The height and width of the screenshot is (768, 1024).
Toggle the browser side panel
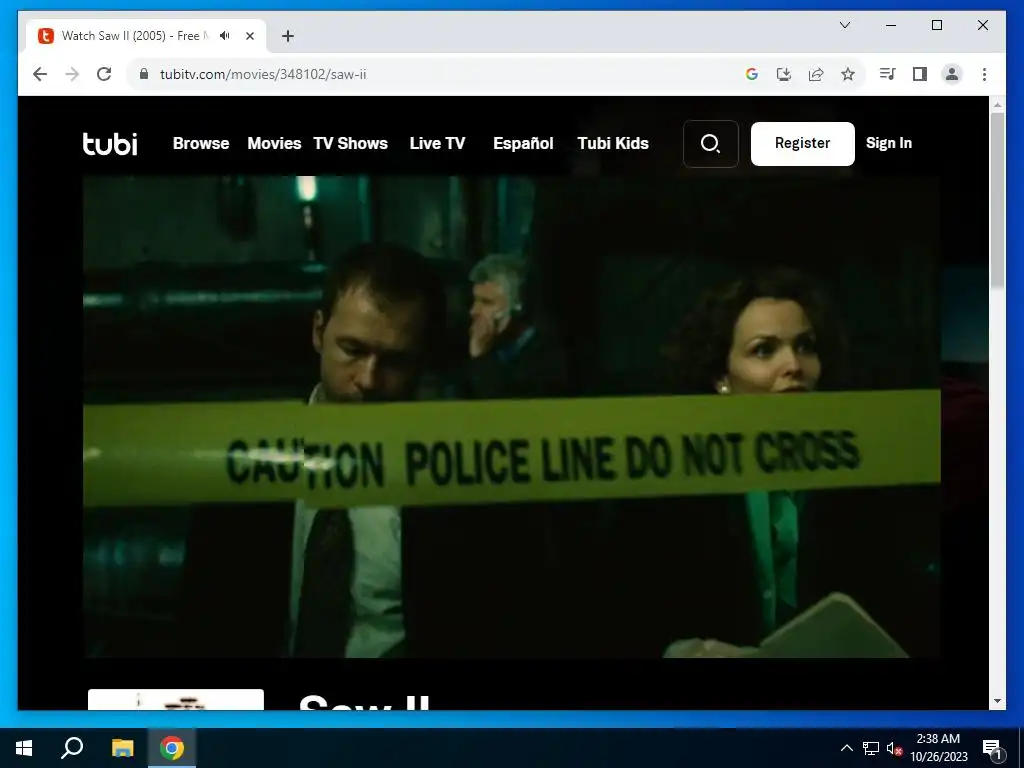(x=920, y=74)
